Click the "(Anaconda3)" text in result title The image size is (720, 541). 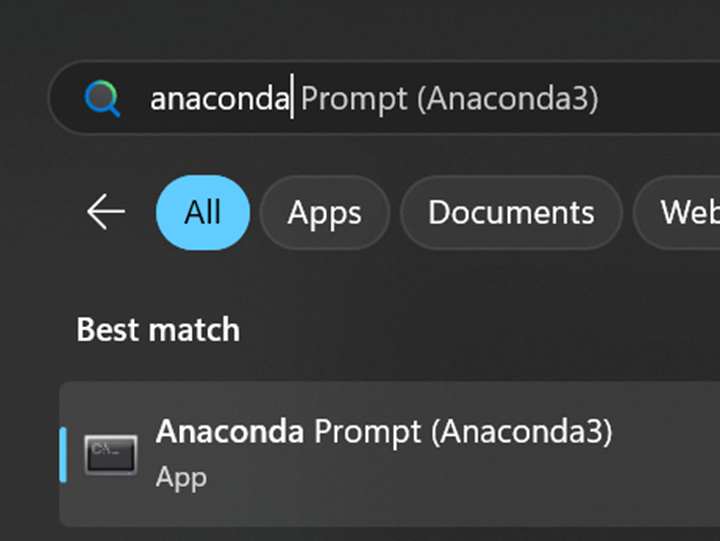point(522,432)
